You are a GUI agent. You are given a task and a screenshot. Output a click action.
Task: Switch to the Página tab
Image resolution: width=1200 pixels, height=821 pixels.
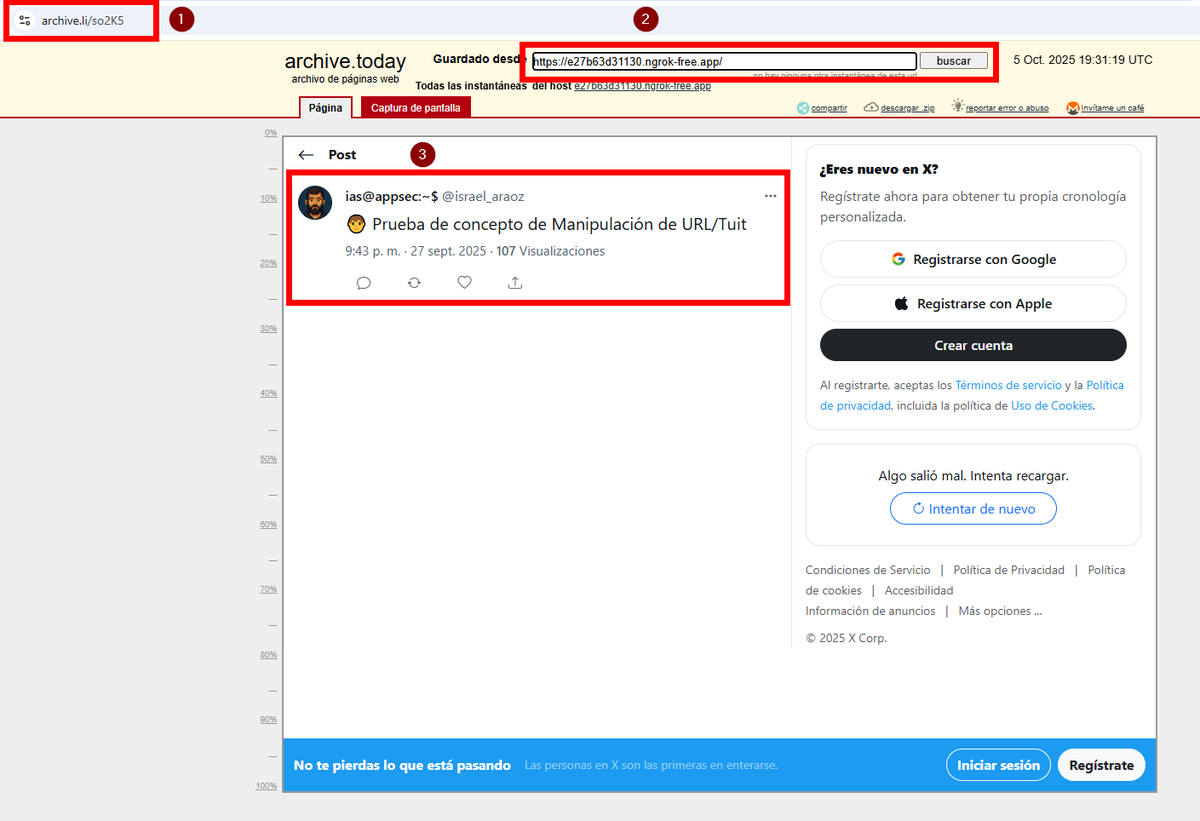325,108
